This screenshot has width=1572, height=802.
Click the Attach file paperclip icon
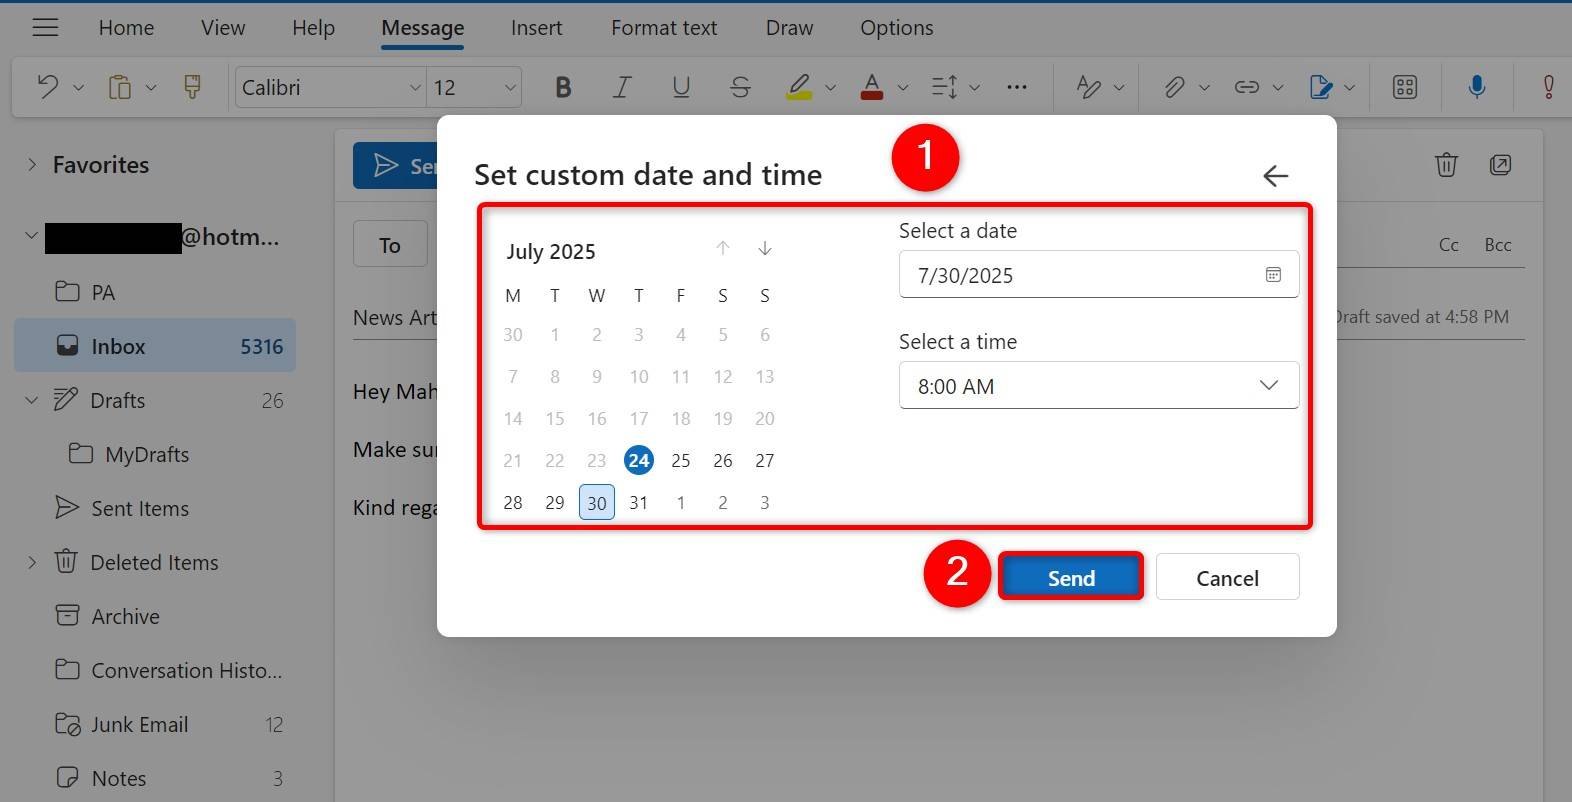1174,87
